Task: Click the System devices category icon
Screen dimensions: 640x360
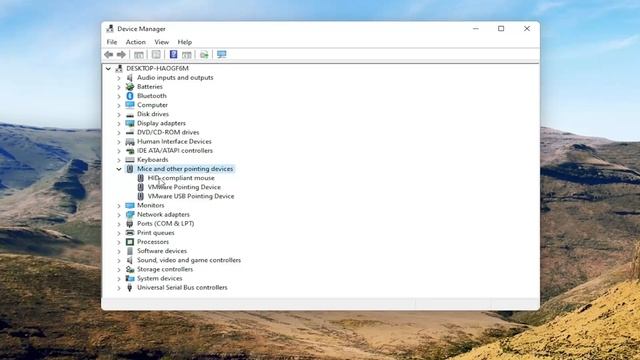Action: [130, 278]
